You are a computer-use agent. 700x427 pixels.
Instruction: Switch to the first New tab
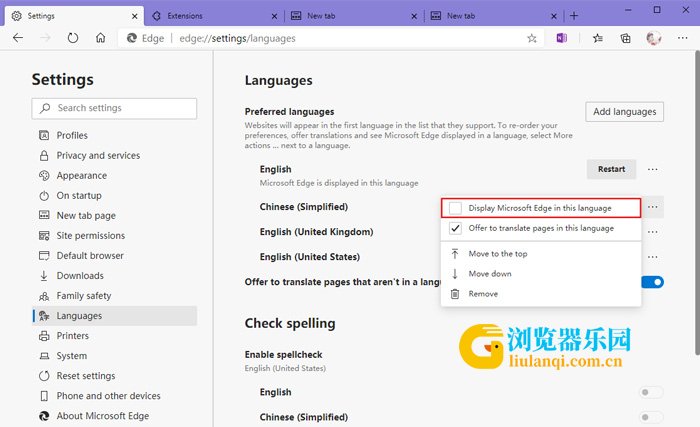pos(354,16)
